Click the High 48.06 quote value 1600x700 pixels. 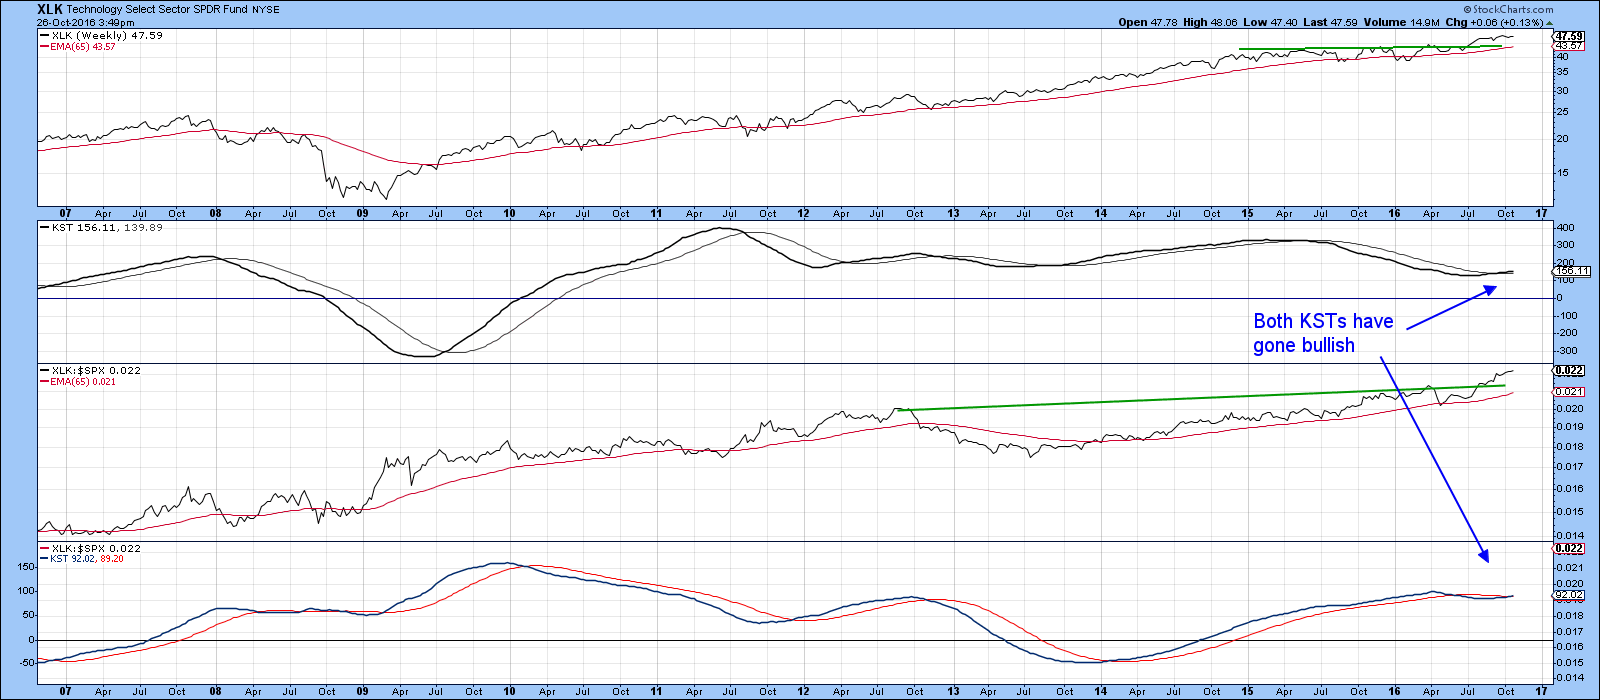(x=1212, y=22)
